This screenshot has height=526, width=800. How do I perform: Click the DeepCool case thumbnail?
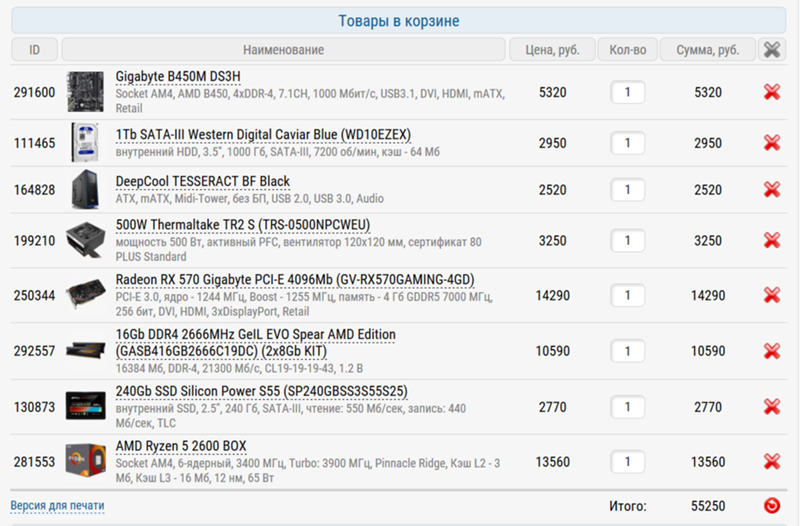(85, 190)
